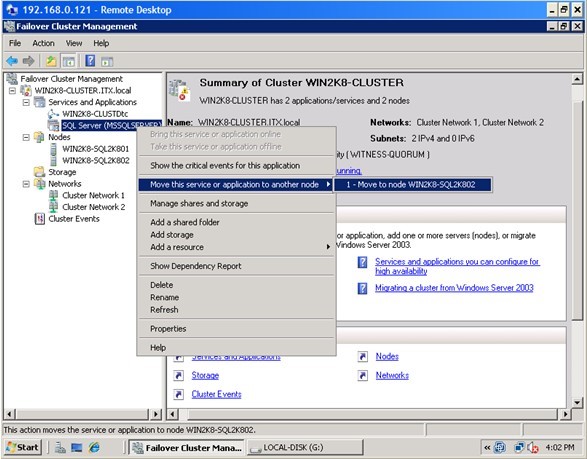Choose Delete from the context menu
This screenshot has height=459, width=587.
236,285
